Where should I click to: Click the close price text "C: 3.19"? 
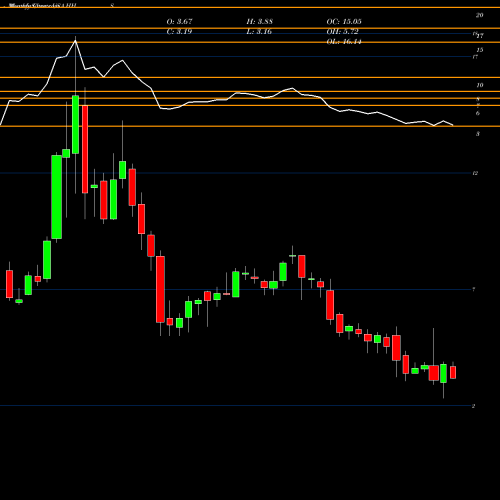tap(179, 32)
